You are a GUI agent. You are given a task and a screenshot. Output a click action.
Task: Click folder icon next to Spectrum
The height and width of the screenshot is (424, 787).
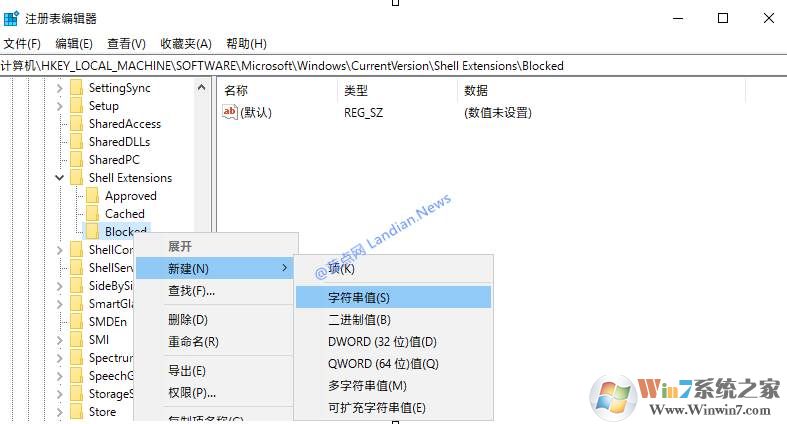pos(77,358)
